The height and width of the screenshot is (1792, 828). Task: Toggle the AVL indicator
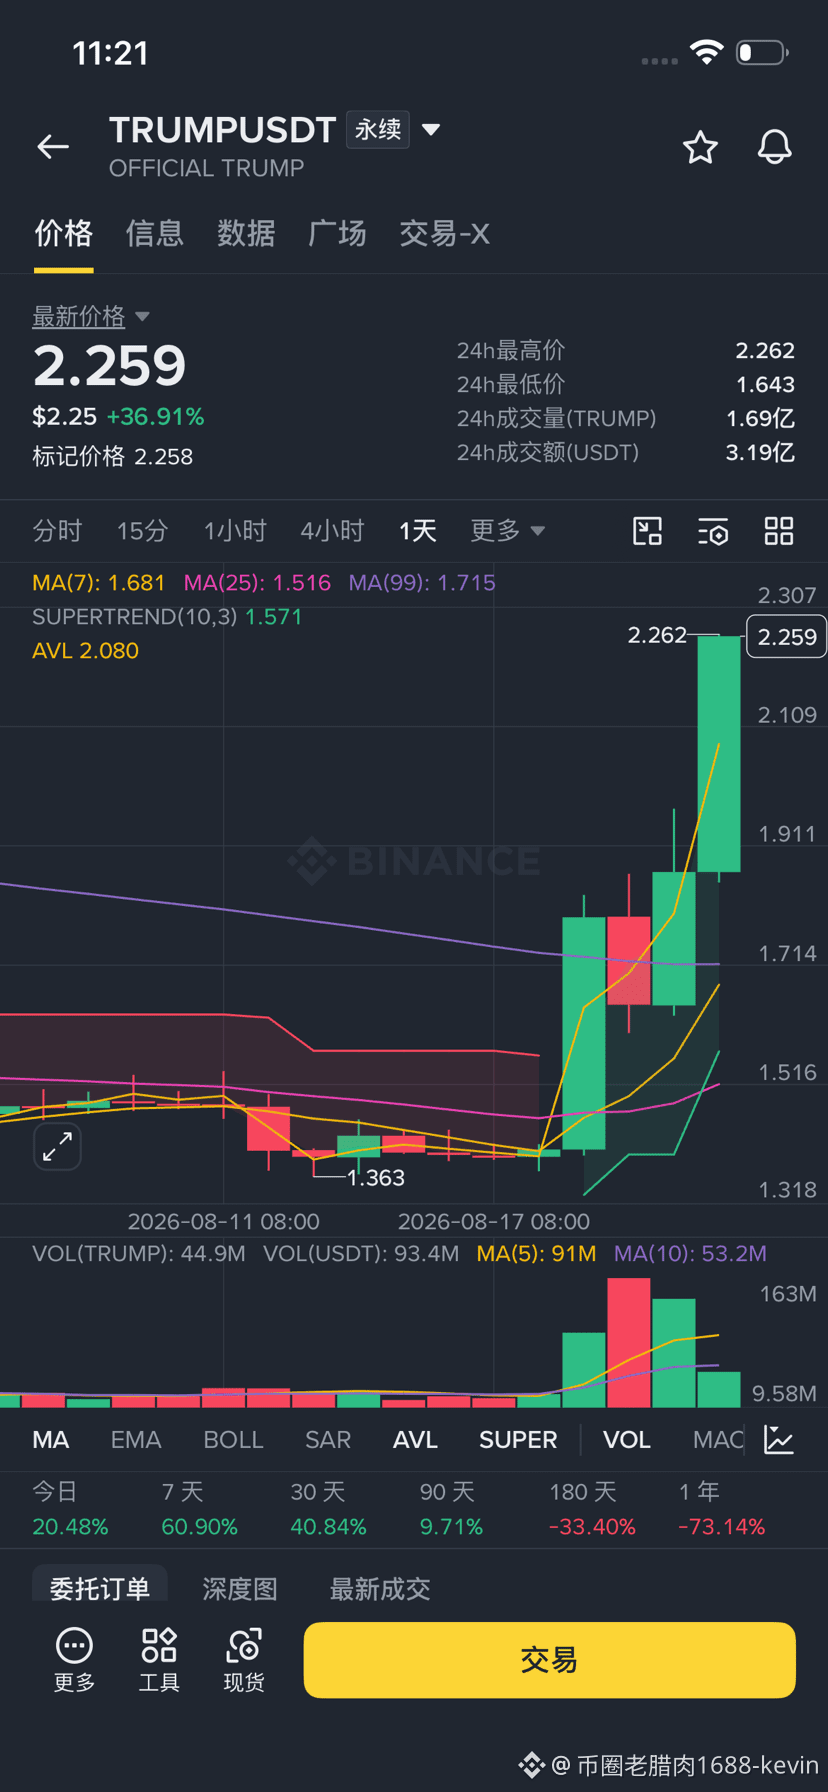tap(415, 1440)
